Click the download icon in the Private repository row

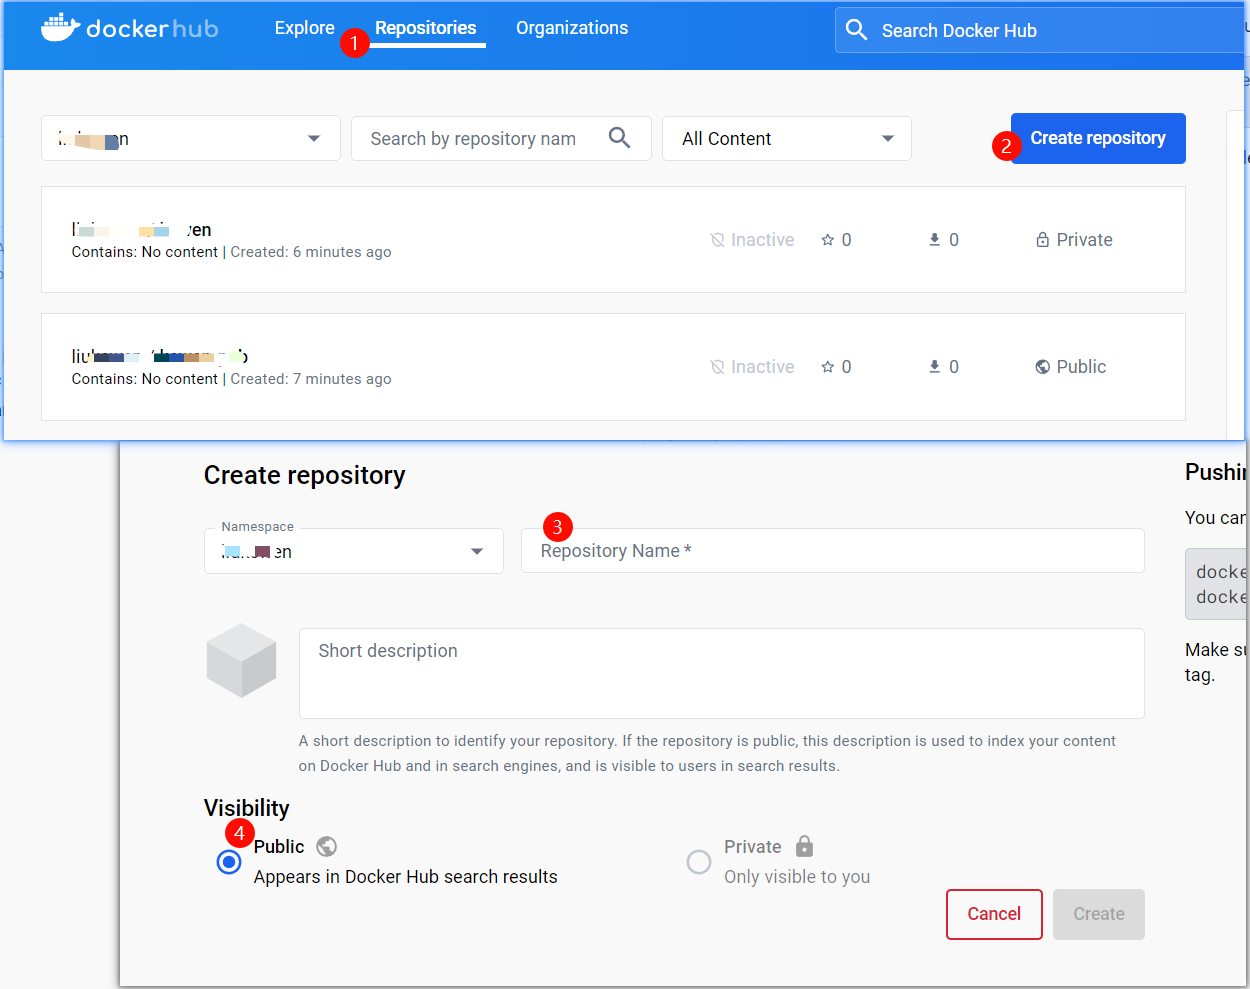(x=934, y=240)
